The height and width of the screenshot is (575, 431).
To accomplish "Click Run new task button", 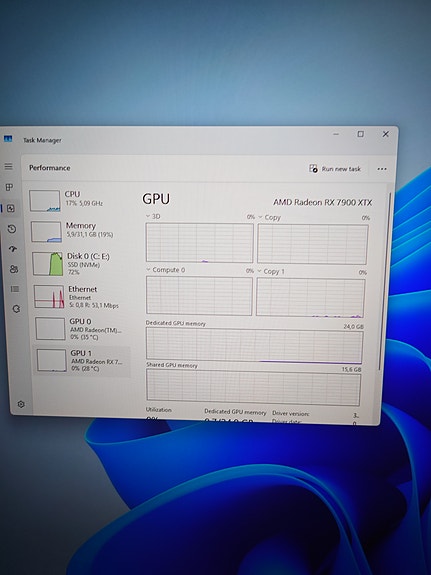I will 335,169.
